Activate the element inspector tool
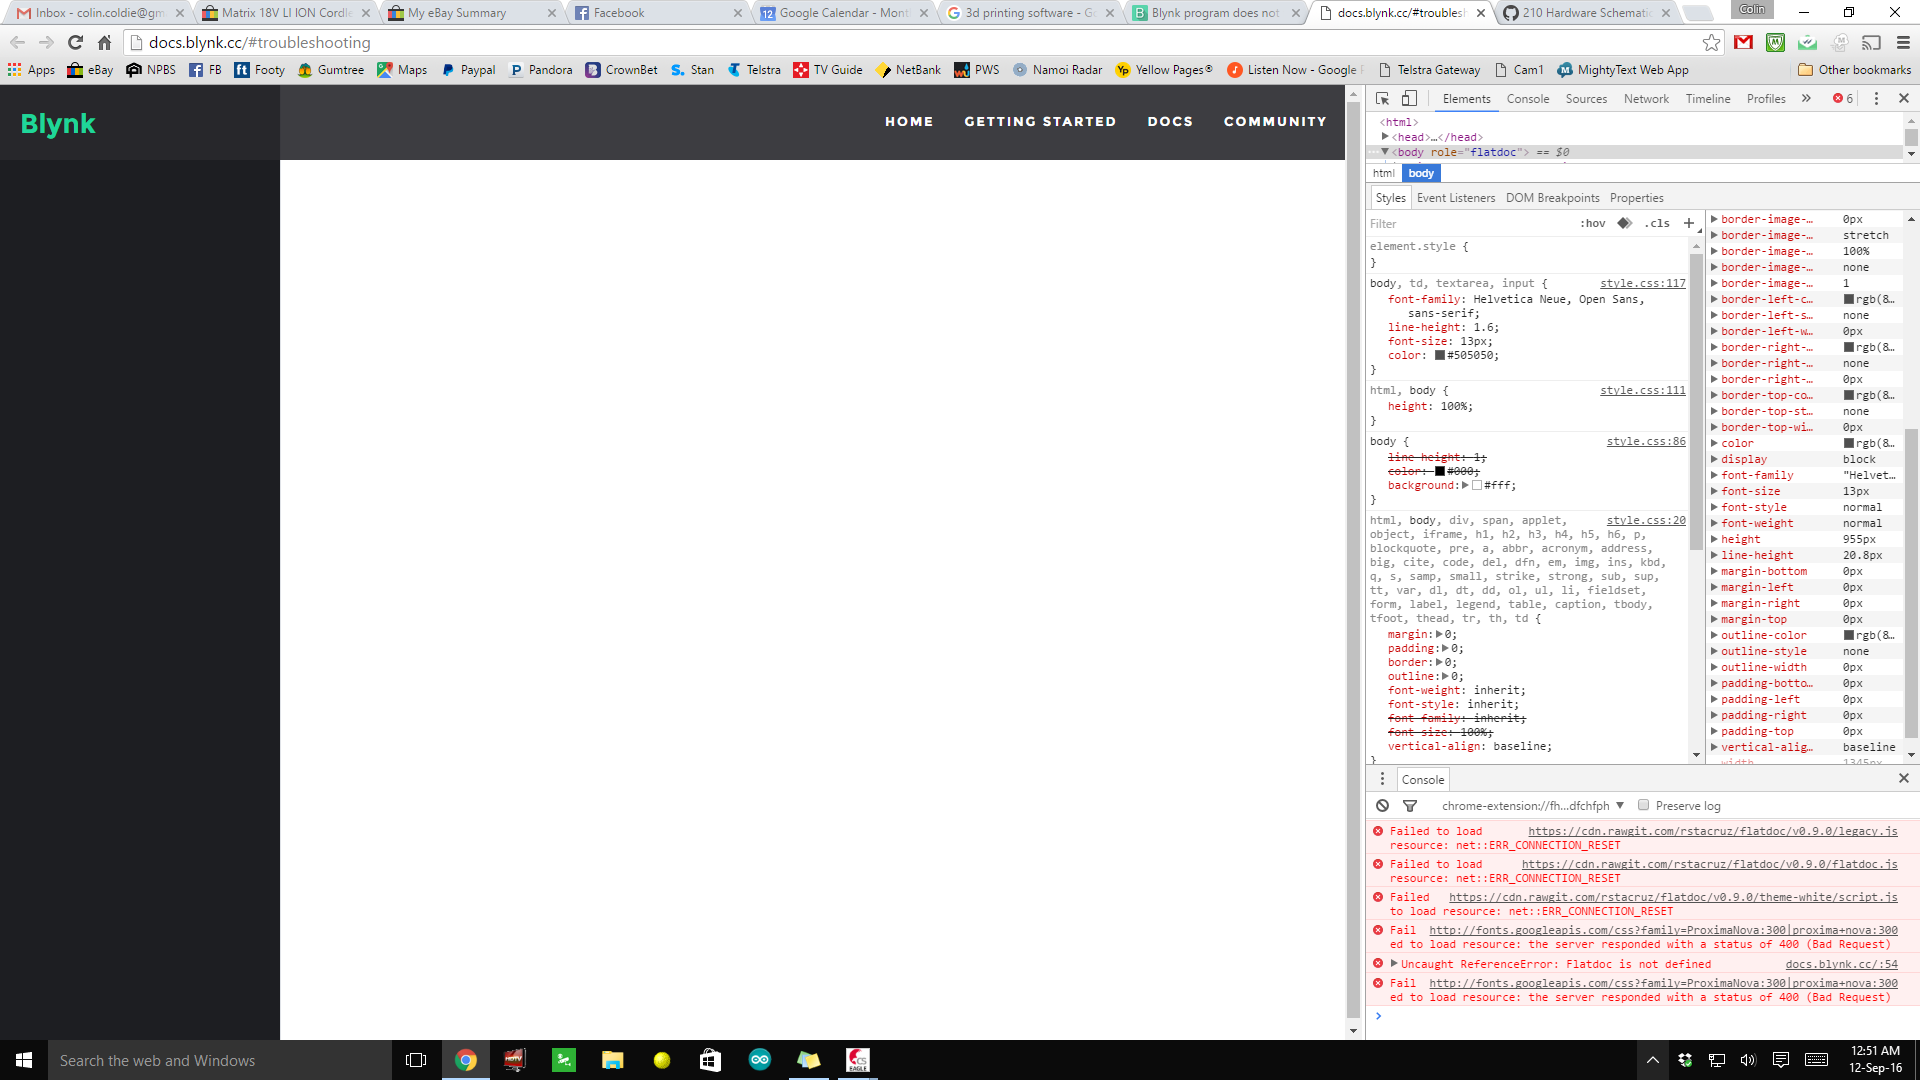The width and height of the screenshot is (1920, 1080). click(x=1383, y=98)
